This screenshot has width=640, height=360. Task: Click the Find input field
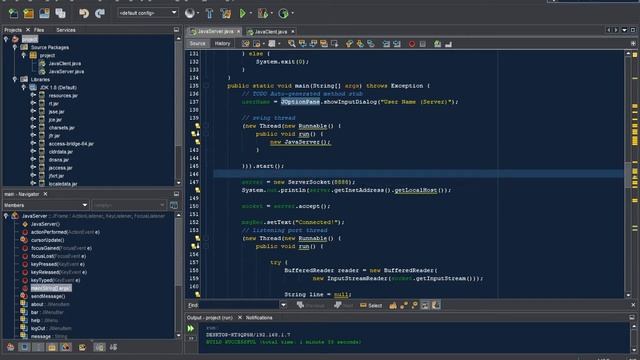click(x=239, y=305)
